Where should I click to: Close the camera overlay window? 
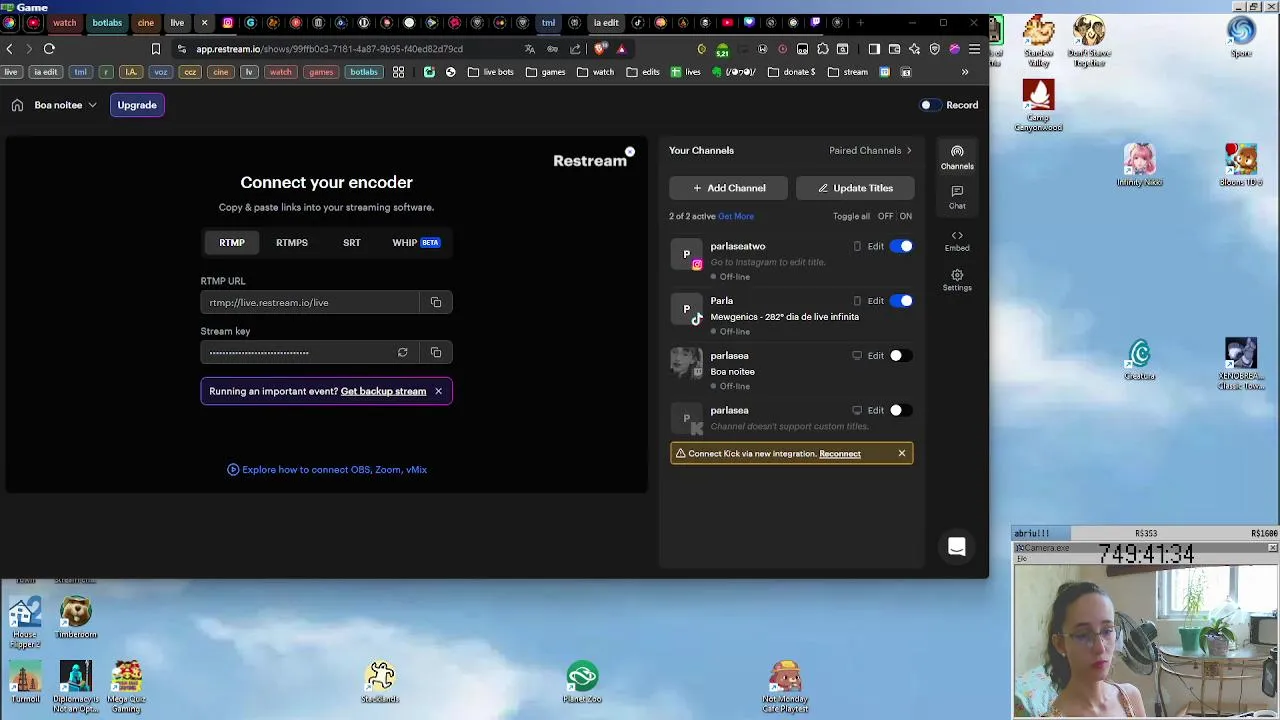(x=1272, y=548)
